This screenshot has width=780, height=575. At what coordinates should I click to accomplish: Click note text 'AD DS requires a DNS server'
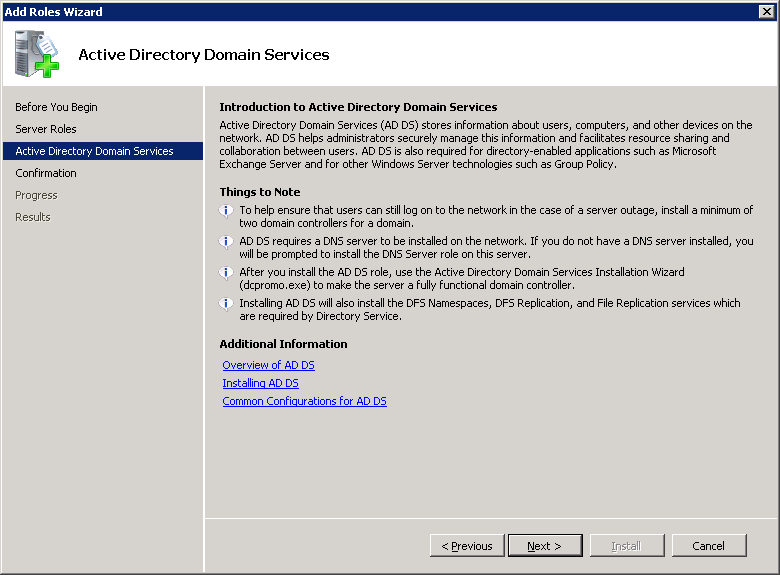[496, 247]
